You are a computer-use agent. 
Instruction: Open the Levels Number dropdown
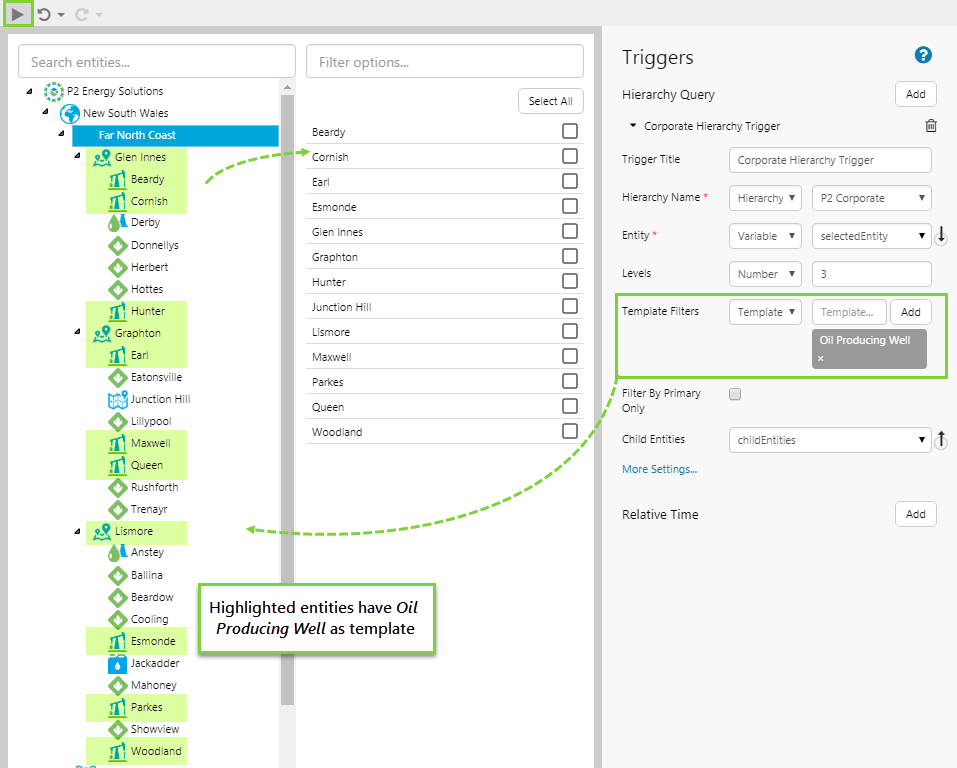[x=765, y=274]
